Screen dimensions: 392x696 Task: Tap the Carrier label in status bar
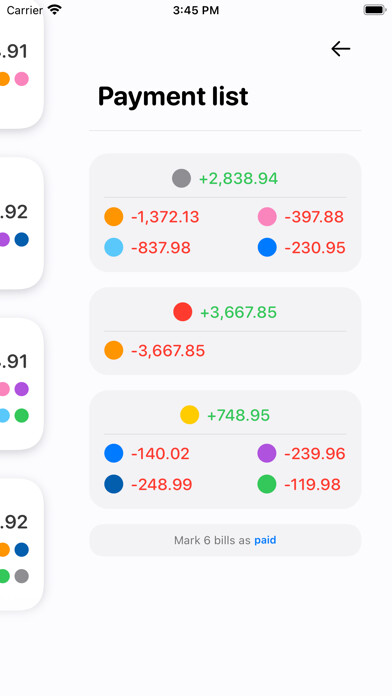(x=24, y=10)
